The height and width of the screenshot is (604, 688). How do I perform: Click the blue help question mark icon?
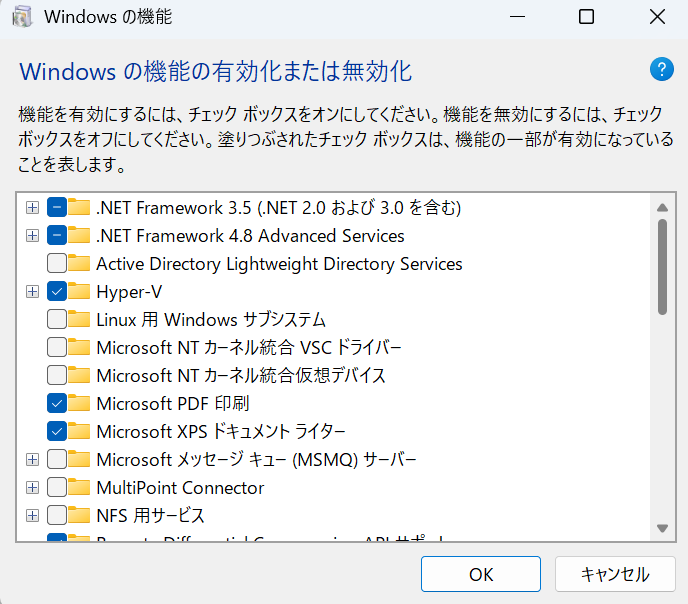[661, 69]
